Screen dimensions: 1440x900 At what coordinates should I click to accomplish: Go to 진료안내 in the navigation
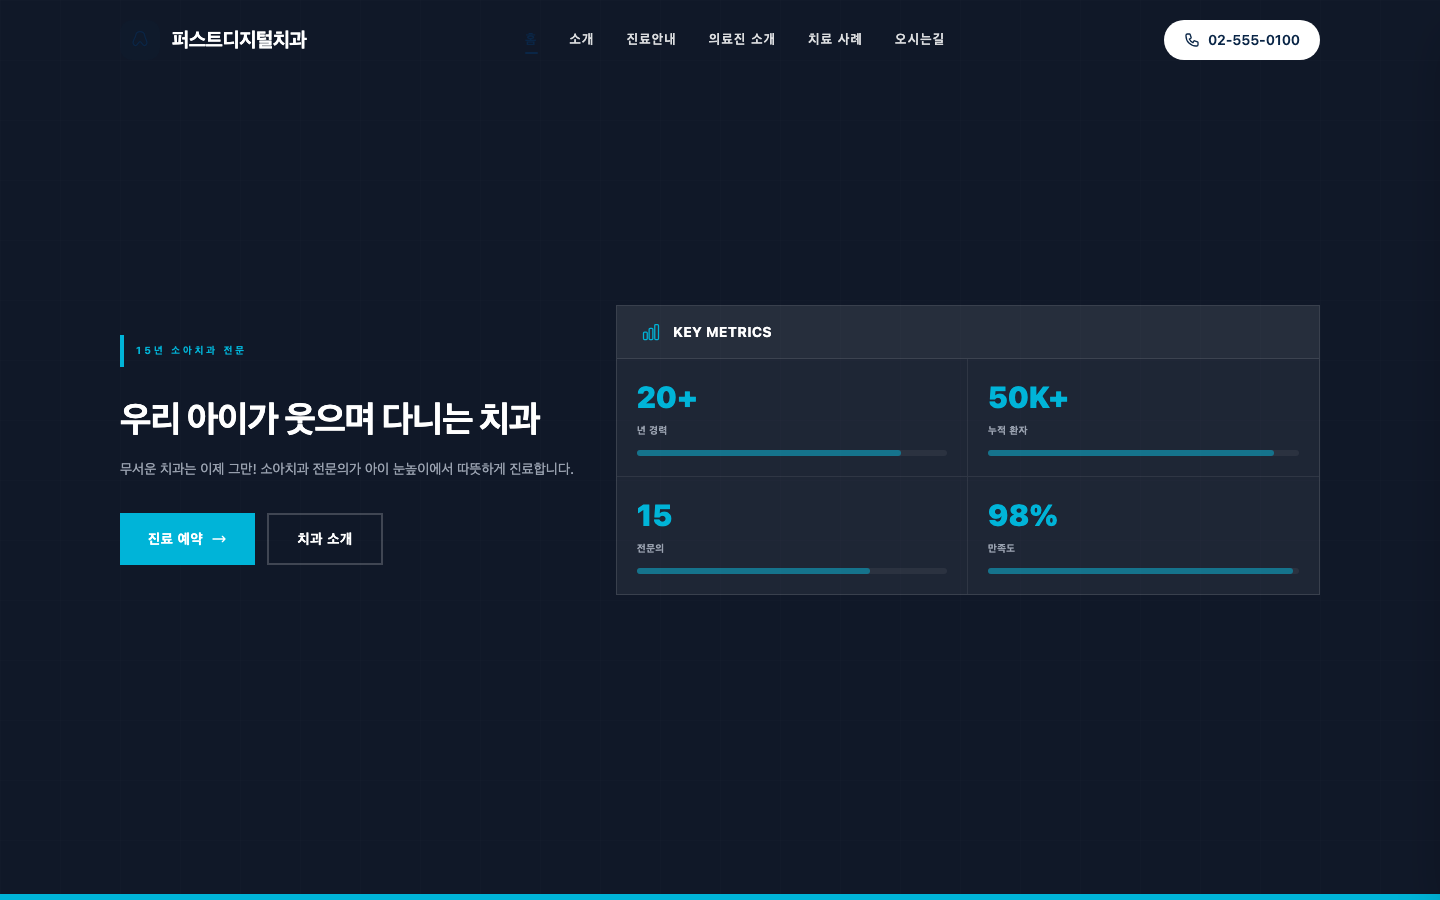tap(651, 40)
